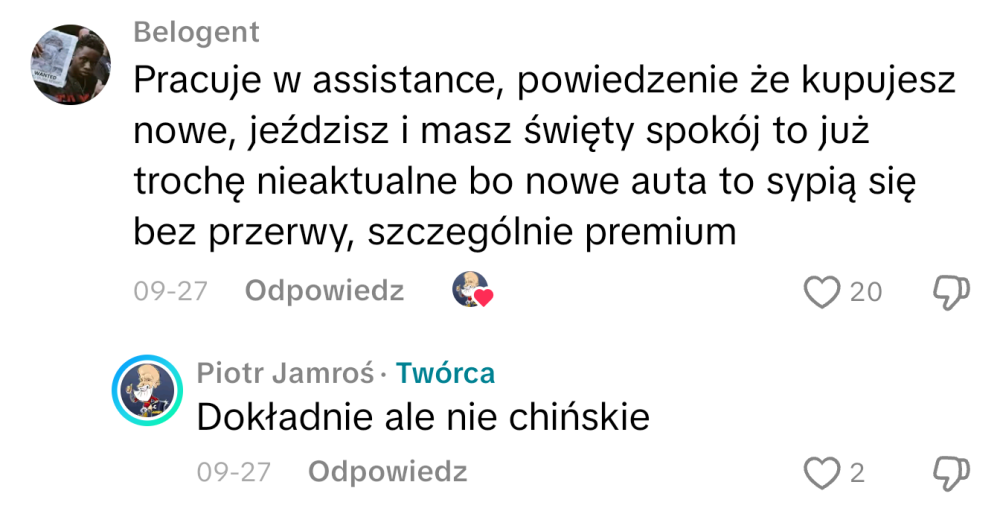Click the 20 likes count

pyautogui.click(x=866, y=292)
